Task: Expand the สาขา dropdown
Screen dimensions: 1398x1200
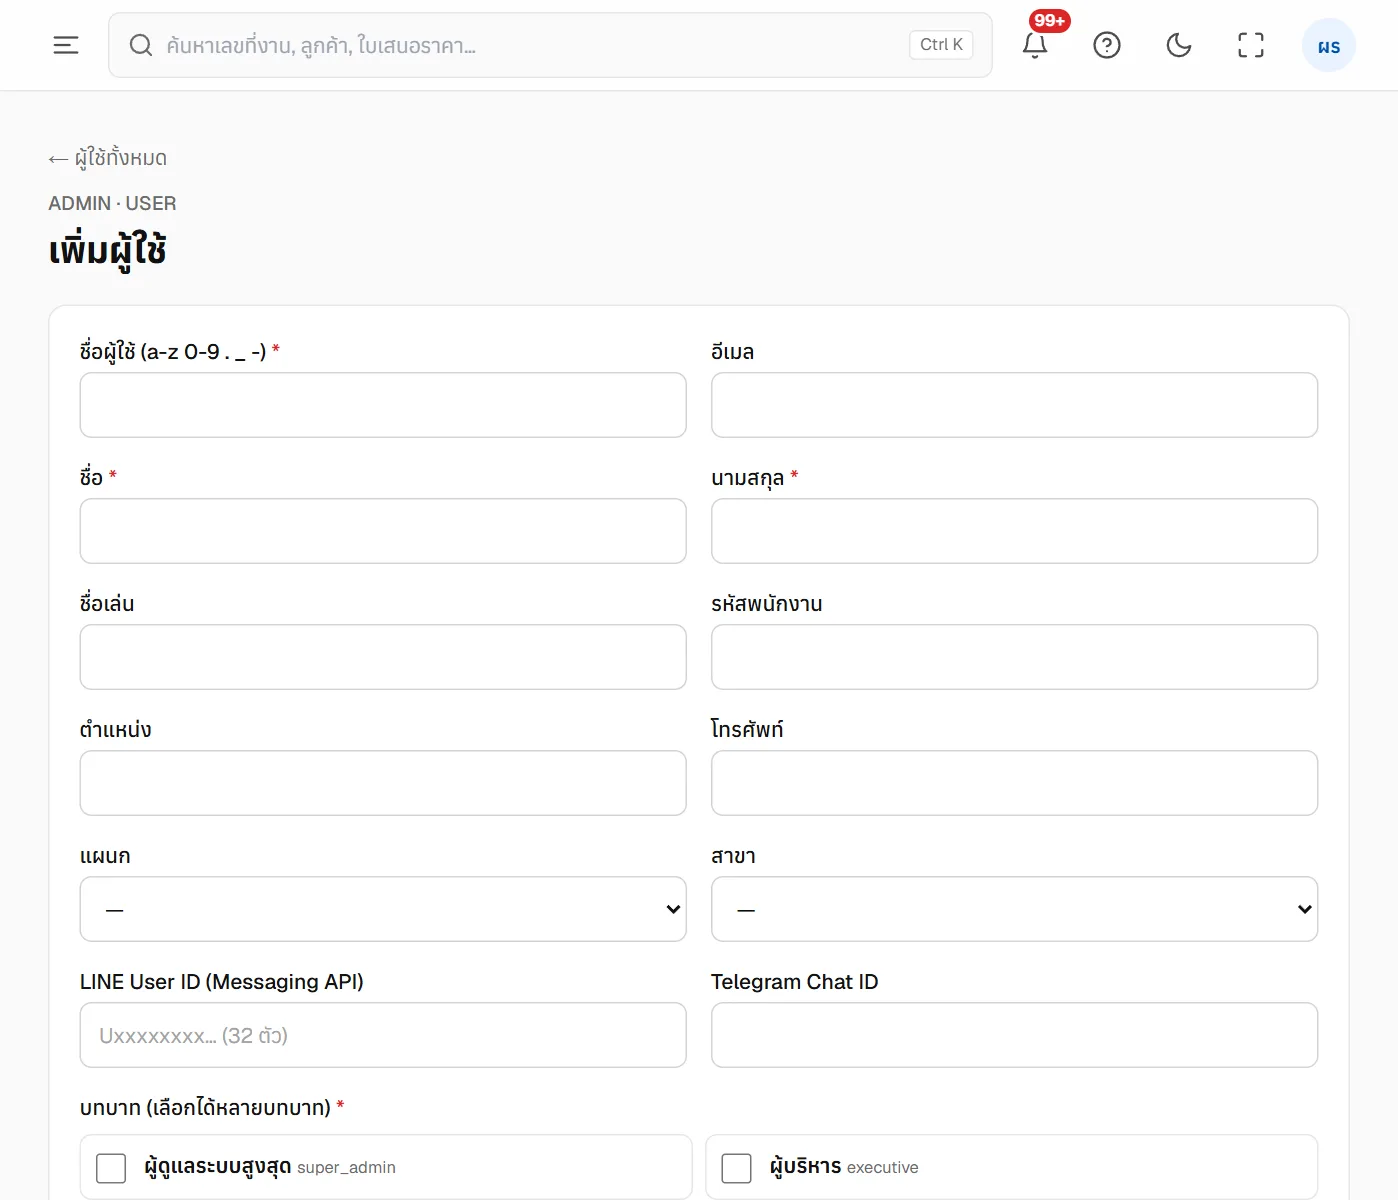Action: pos(1014,909)
